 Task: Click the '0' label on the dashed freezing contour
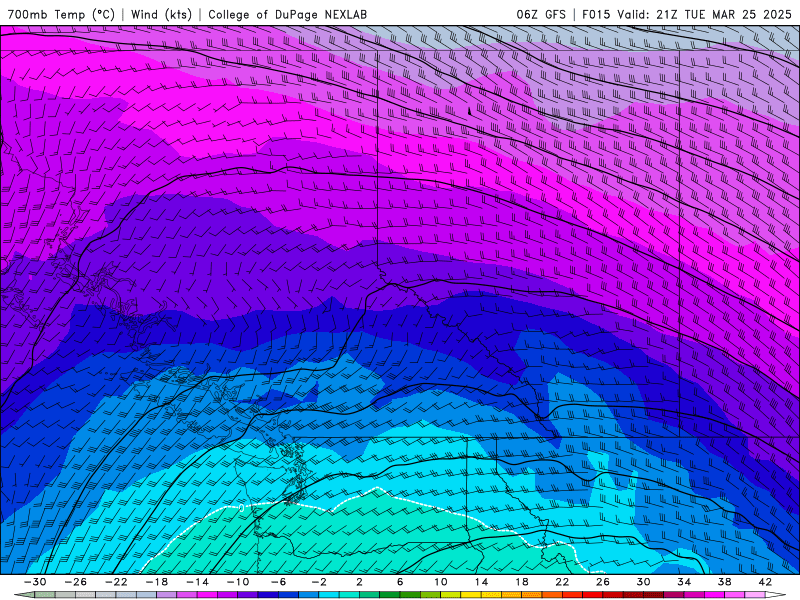(x=241, y=508)
